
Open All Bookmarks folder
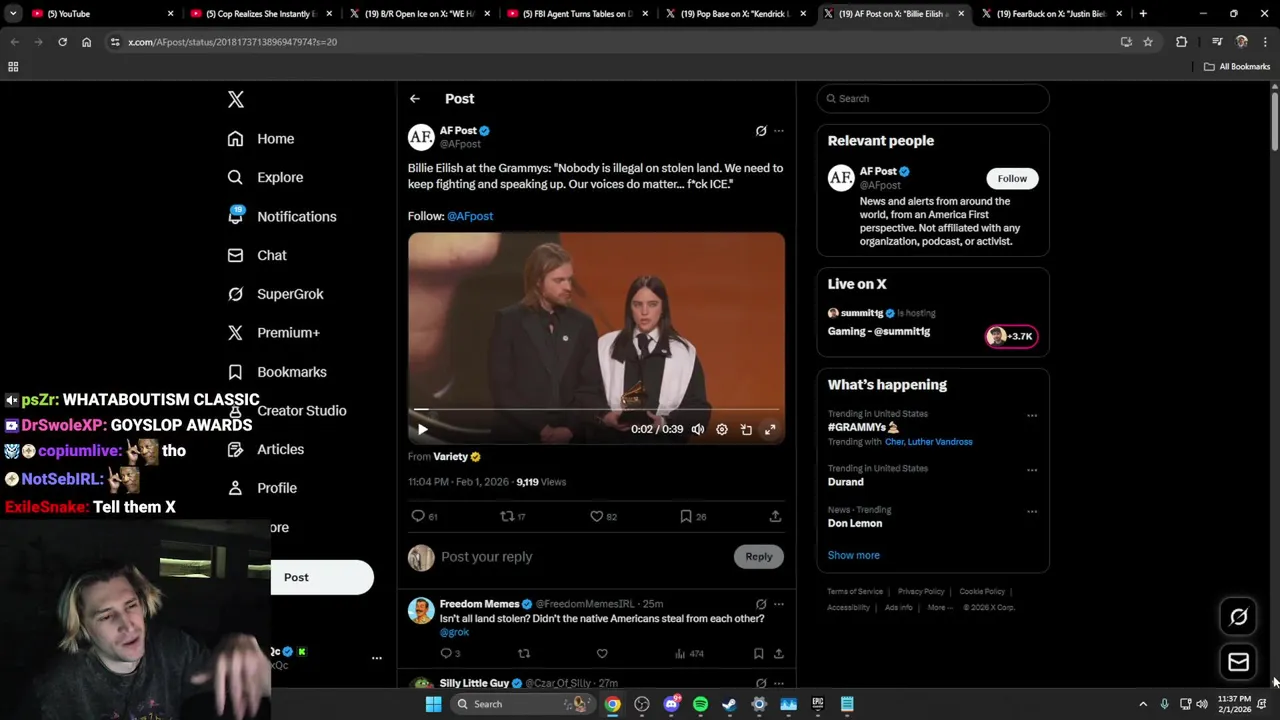click(1237, 67)
